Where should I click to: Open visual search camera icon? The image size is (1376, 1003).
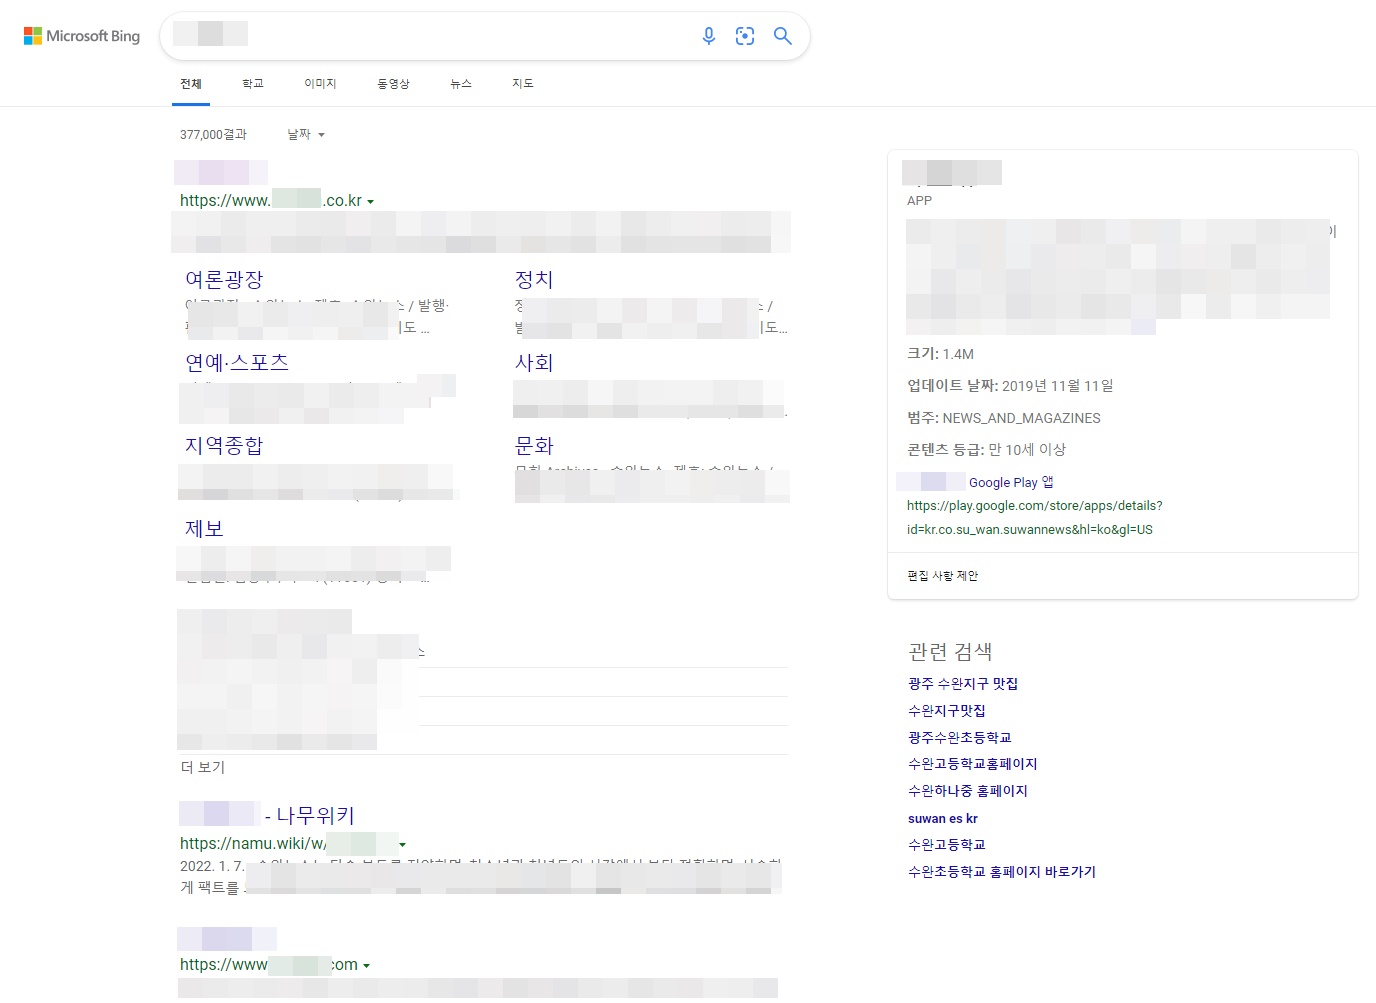click(745, 36)
